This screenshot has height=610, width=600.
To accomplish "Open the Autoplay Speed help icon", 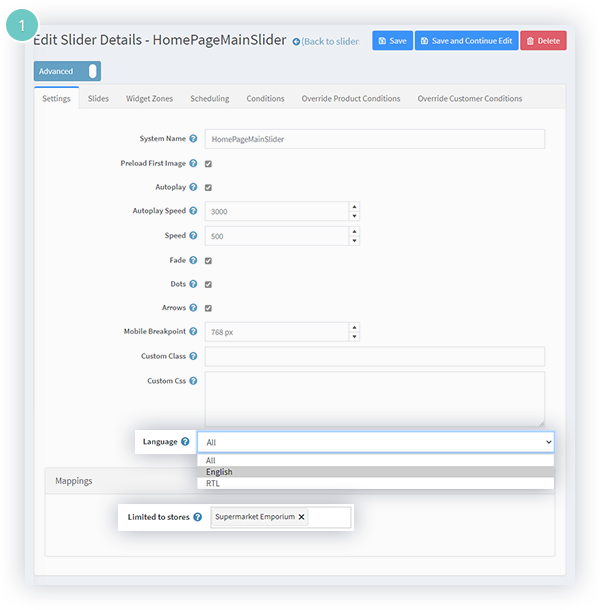I will click(x=193, y=211).
